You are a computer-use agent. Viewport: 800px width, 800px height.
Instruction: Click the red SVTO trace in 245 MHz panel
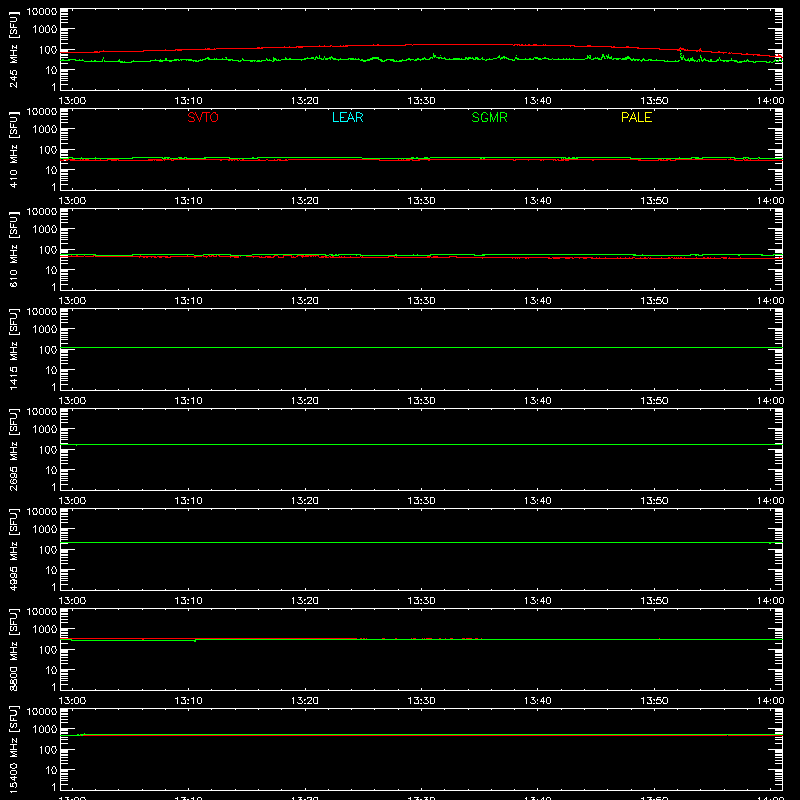pyautogui.click(x=421, y=45)
